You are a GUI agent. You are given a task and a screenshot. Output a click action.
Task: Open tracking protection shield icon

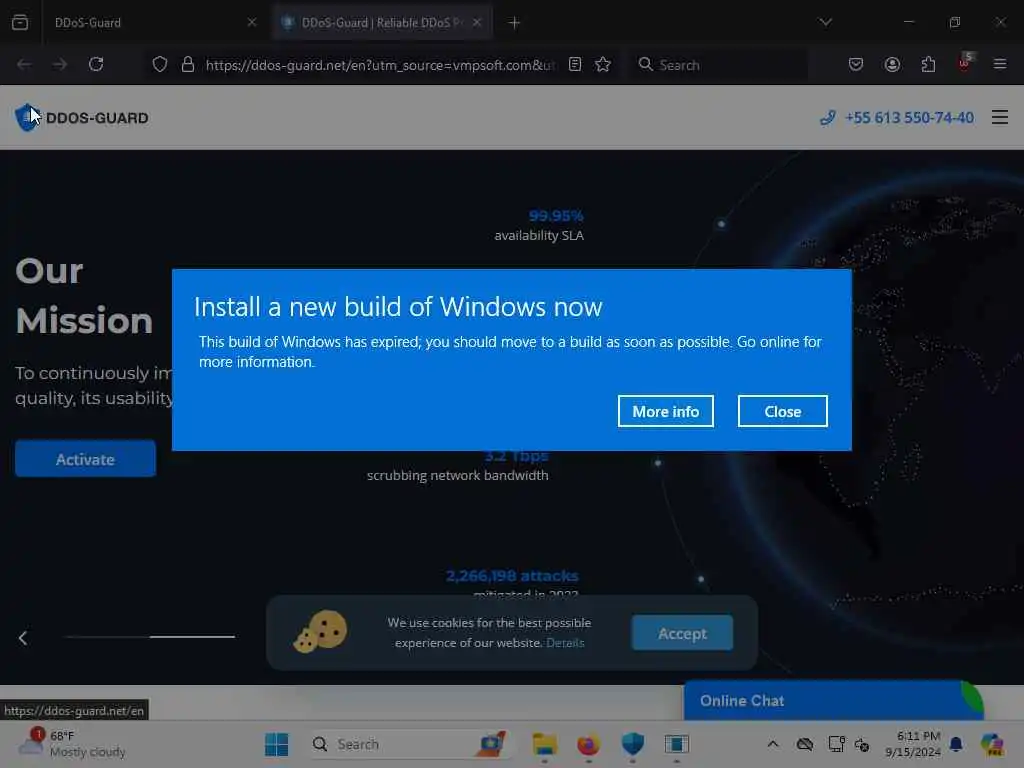coord(160,64)
